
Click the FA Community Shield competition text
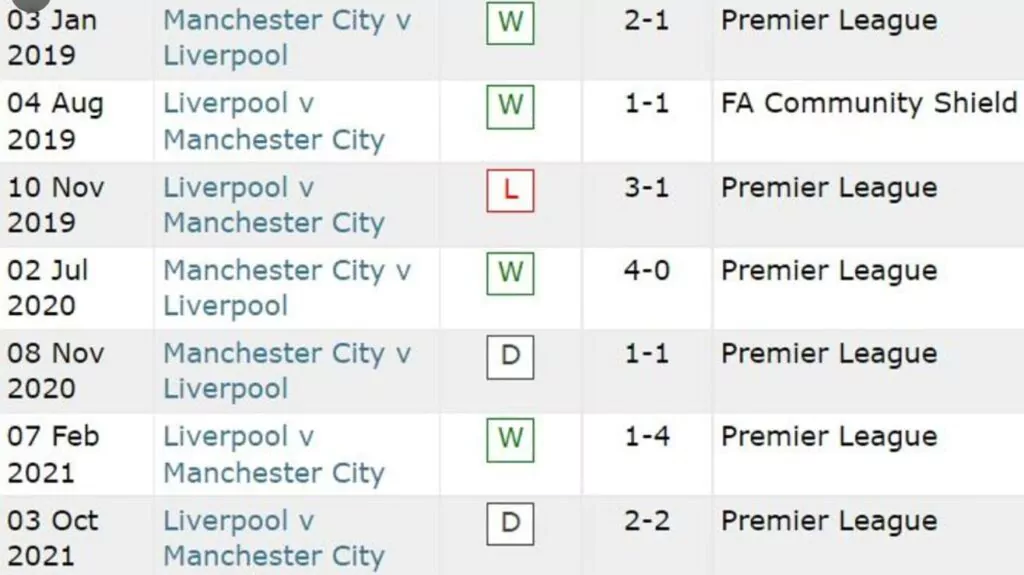point(869,103)
